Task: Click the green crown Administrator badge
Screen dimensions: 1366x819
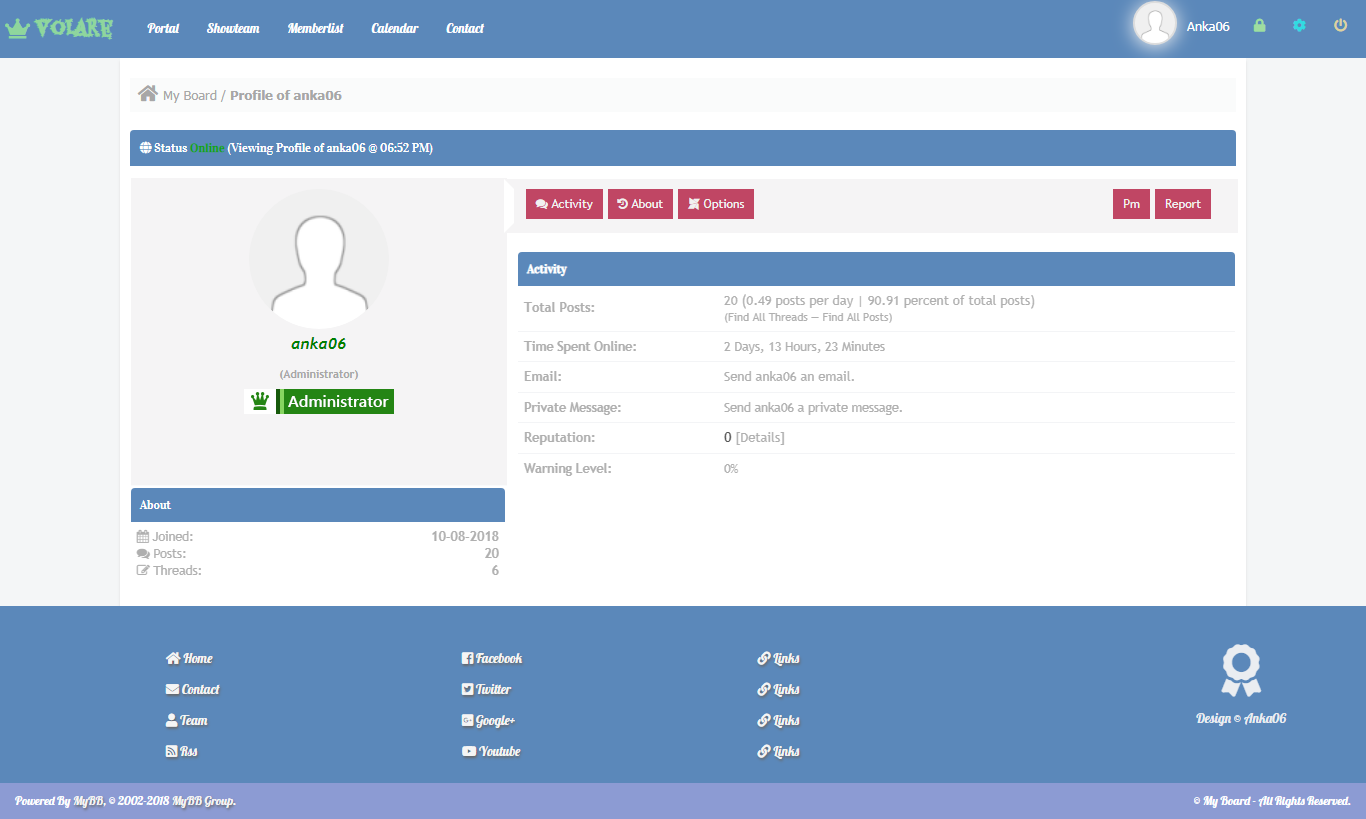Action: point(320,401)
